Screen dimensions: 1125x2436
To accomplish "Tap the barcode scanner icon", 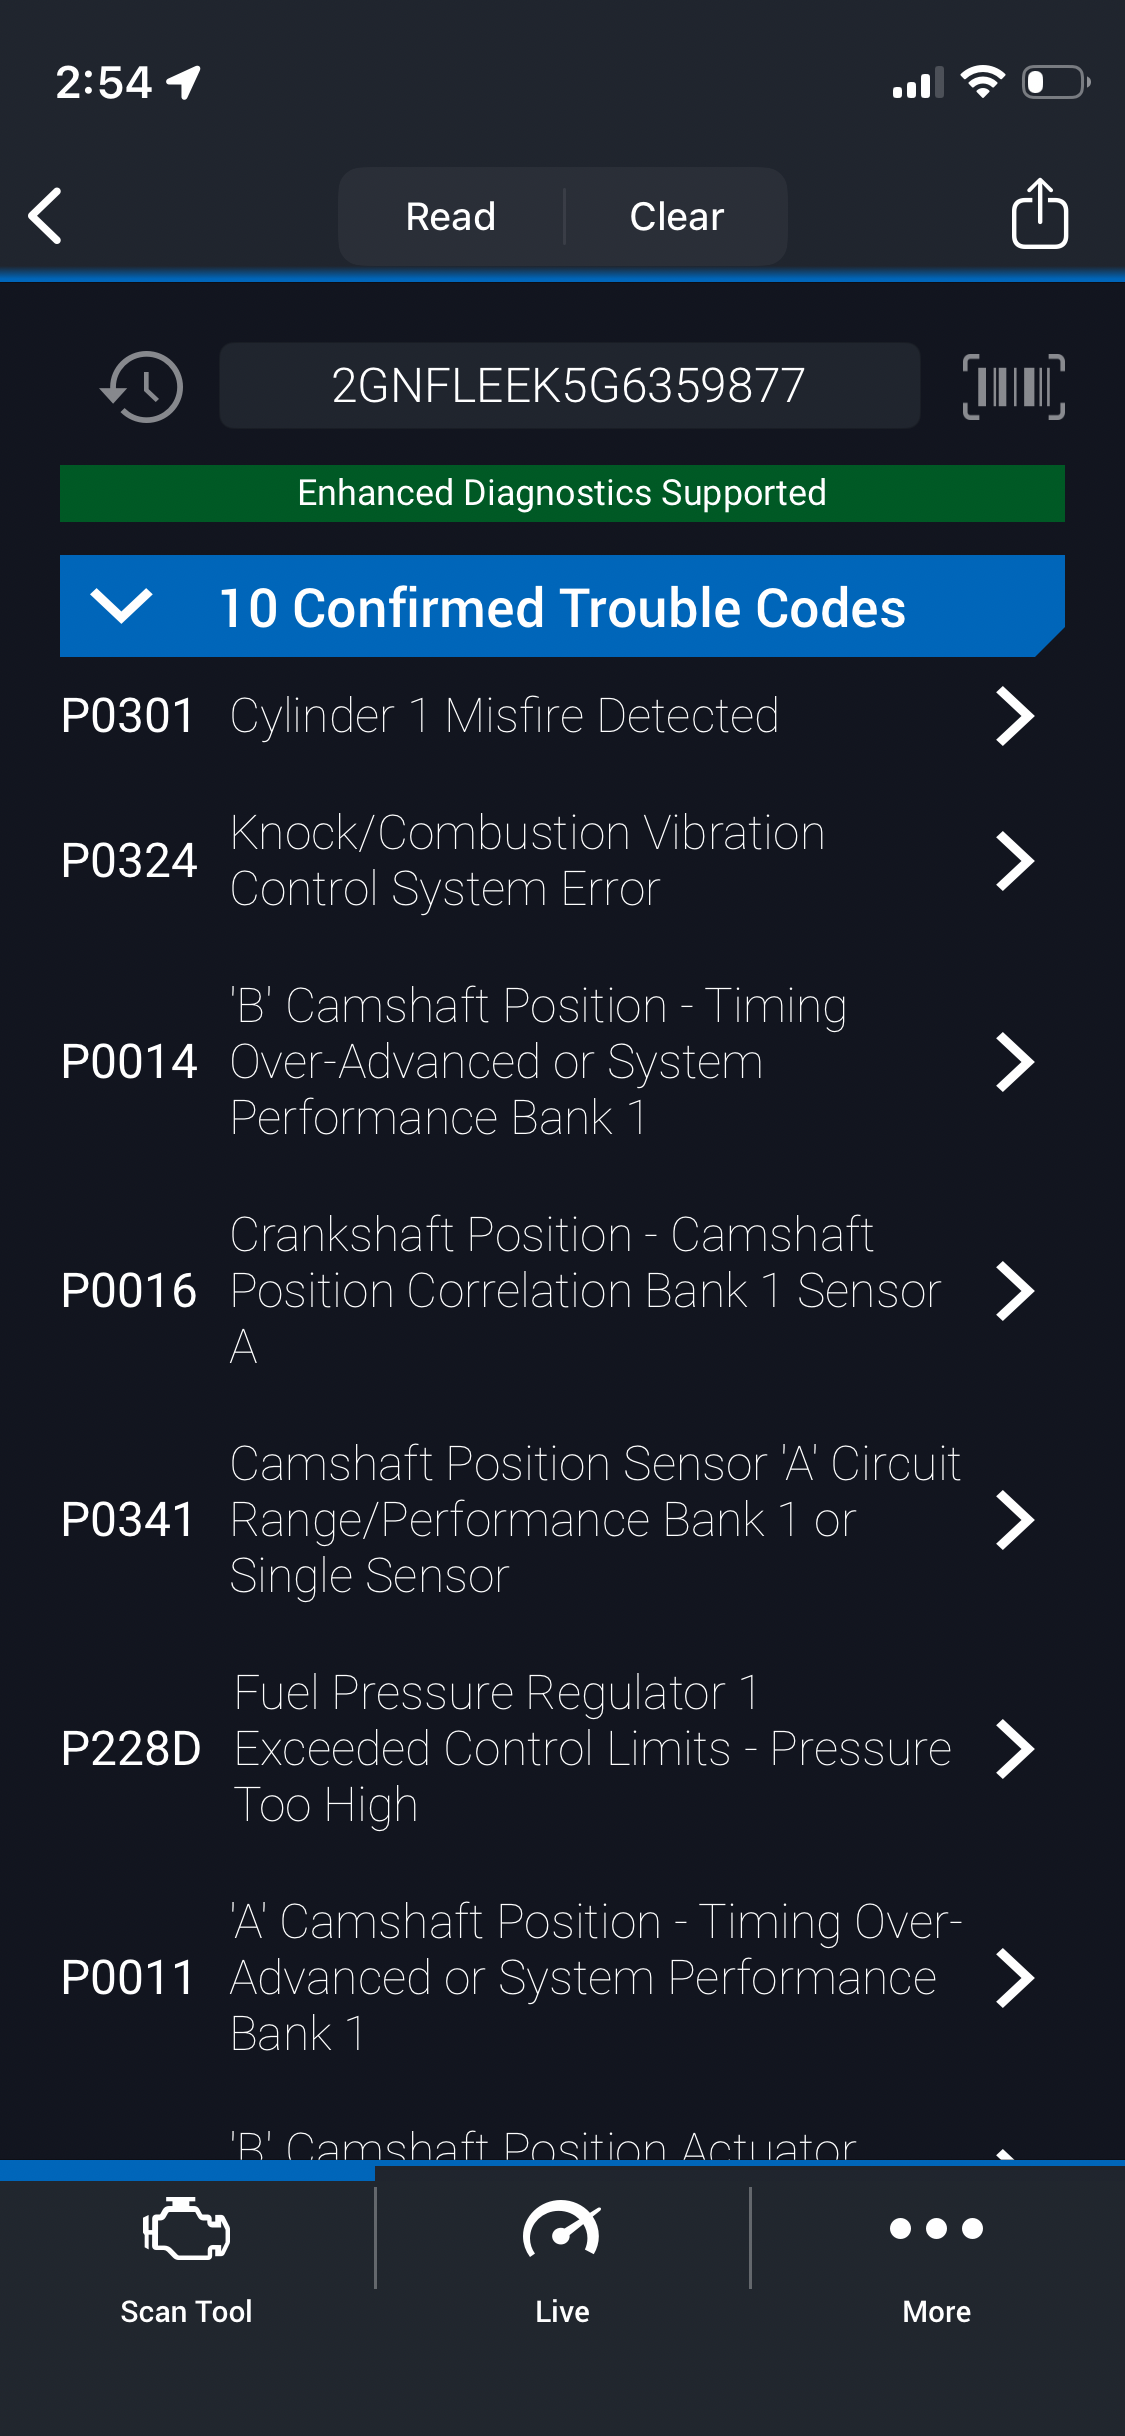I will pos(1013,387).
